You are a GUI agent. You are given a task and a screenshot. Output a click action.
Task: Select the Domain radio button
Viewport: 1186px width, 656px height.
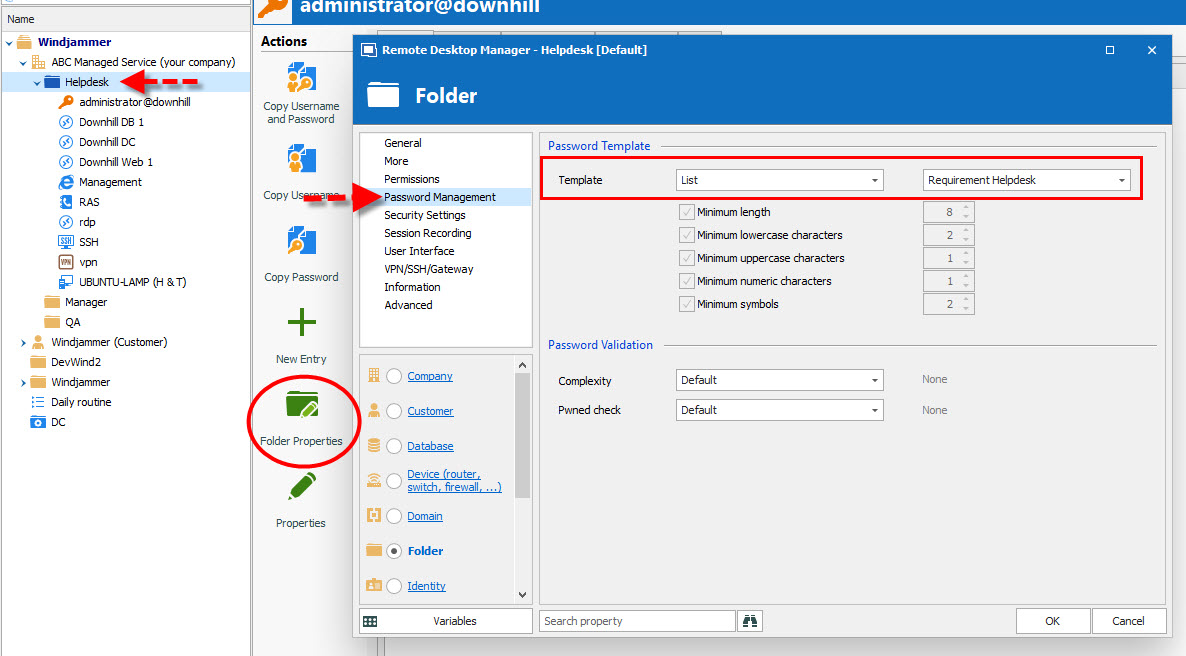394,516
